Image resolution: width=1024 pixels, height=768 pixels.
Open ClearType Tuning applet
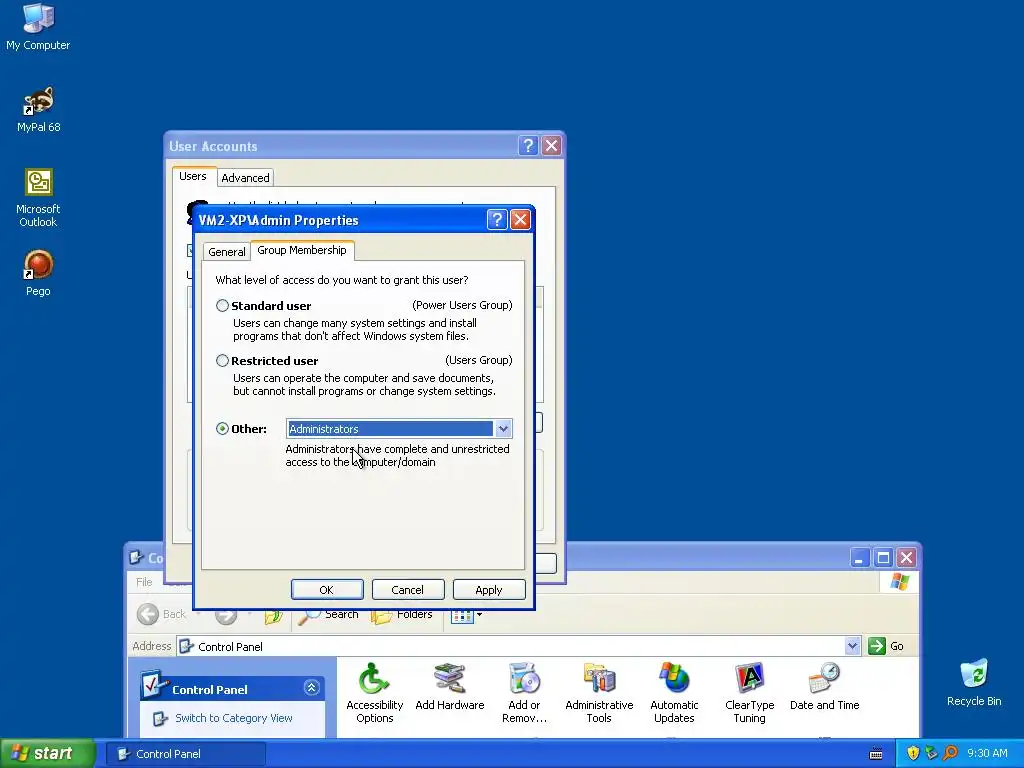(x=749, y=693)
